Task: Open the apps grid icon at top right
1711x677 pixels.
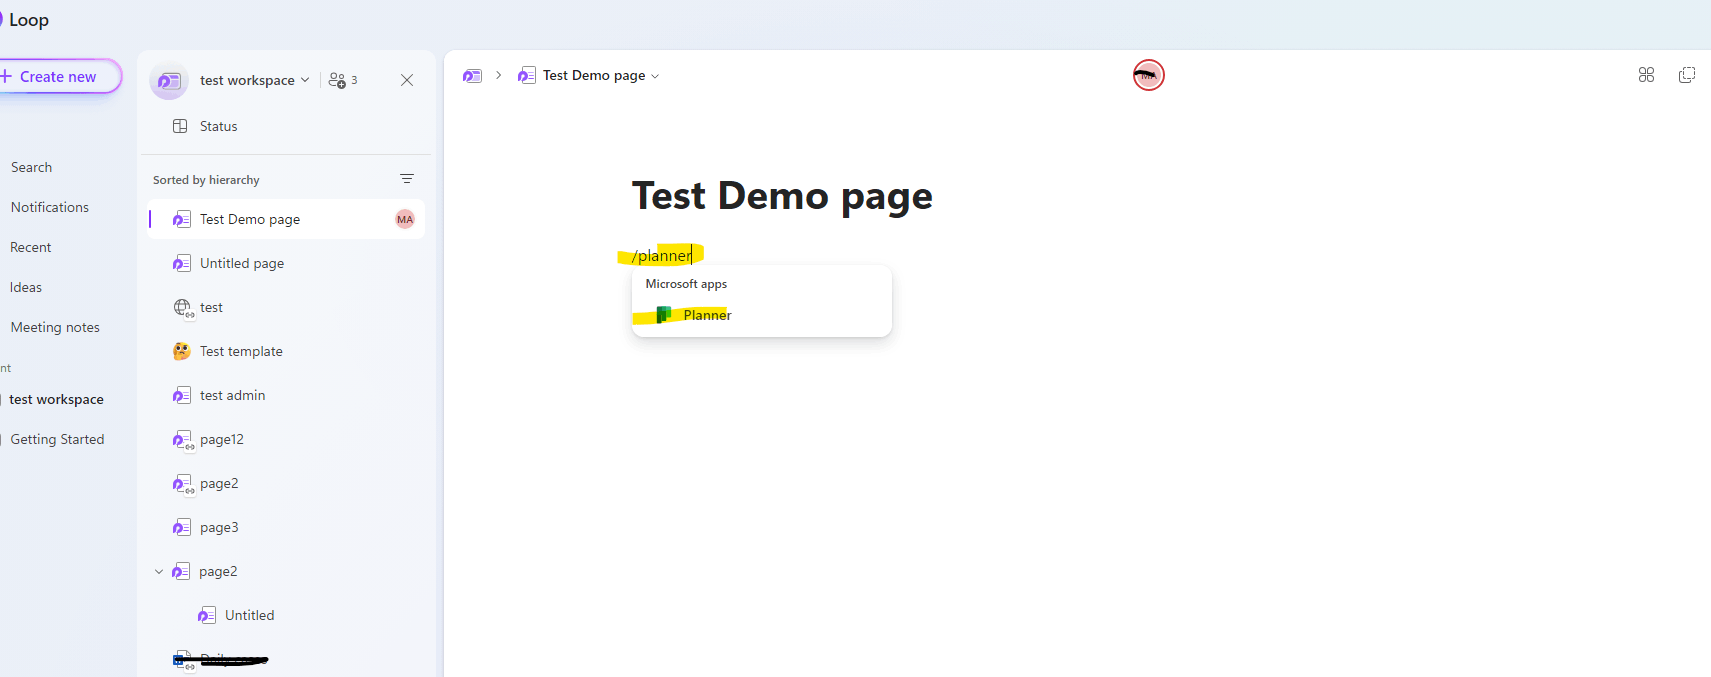Action: click(1646, 75)
